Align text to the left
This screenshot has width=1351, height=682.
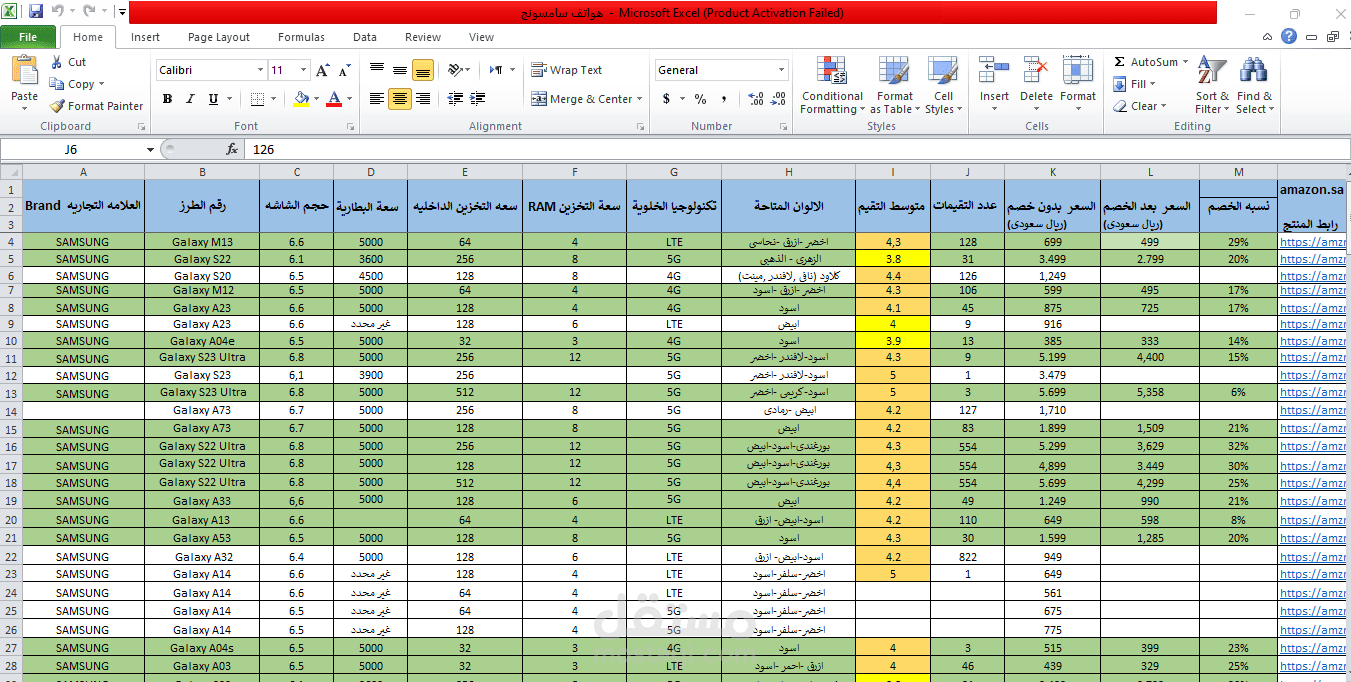pyautogui.click(x=377, y=98)
